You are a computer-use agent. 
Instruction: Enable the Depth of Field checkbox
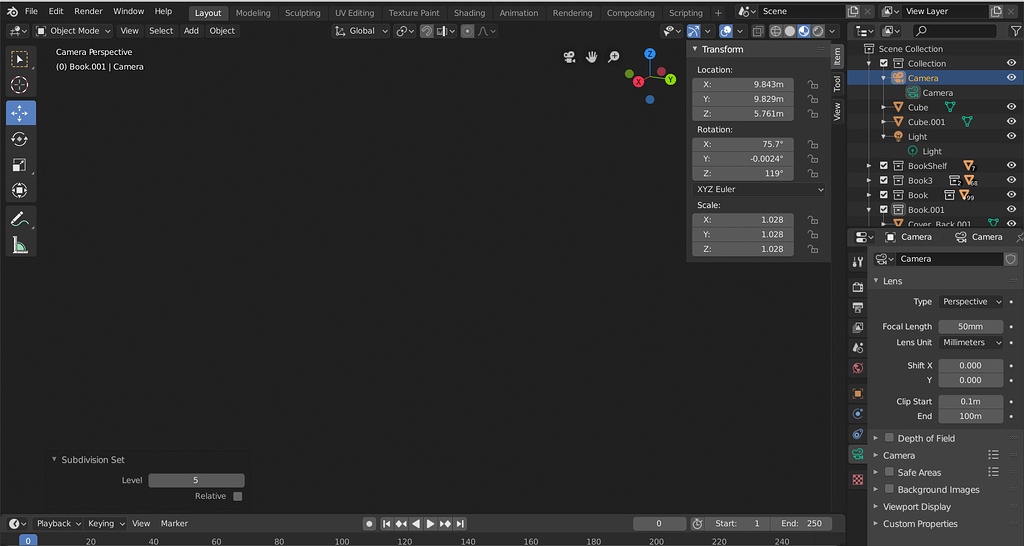click(889, 438)
